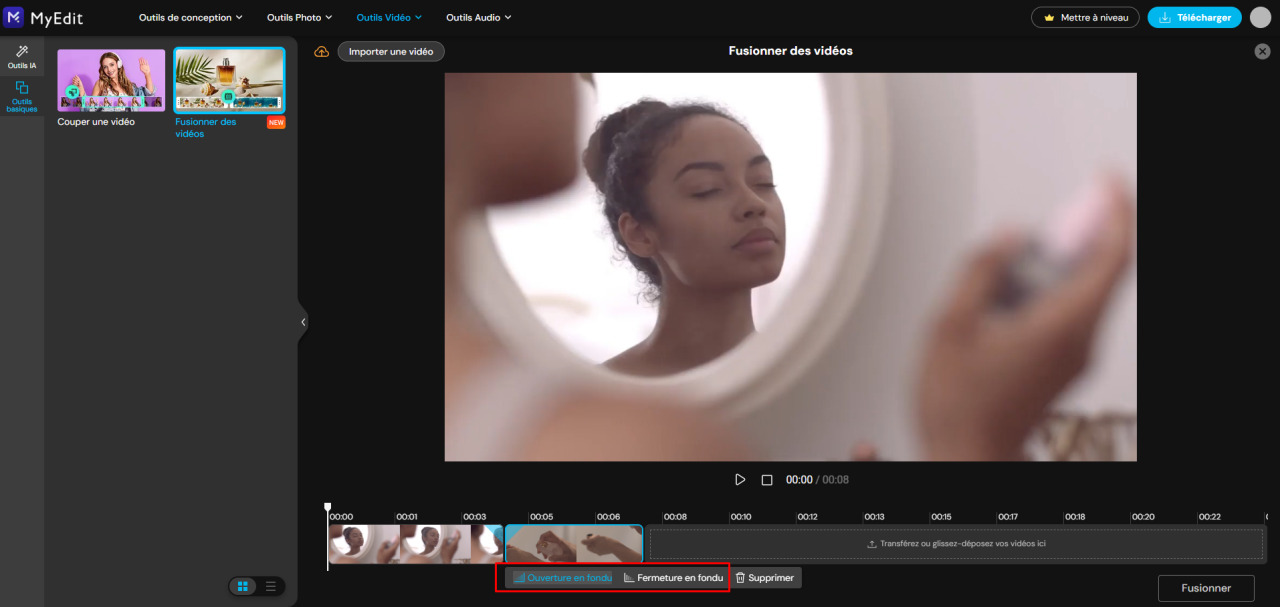Select Outils basiques sidebar tab
This screenshot has height=607, width=1280.
(x=22, y=97)
